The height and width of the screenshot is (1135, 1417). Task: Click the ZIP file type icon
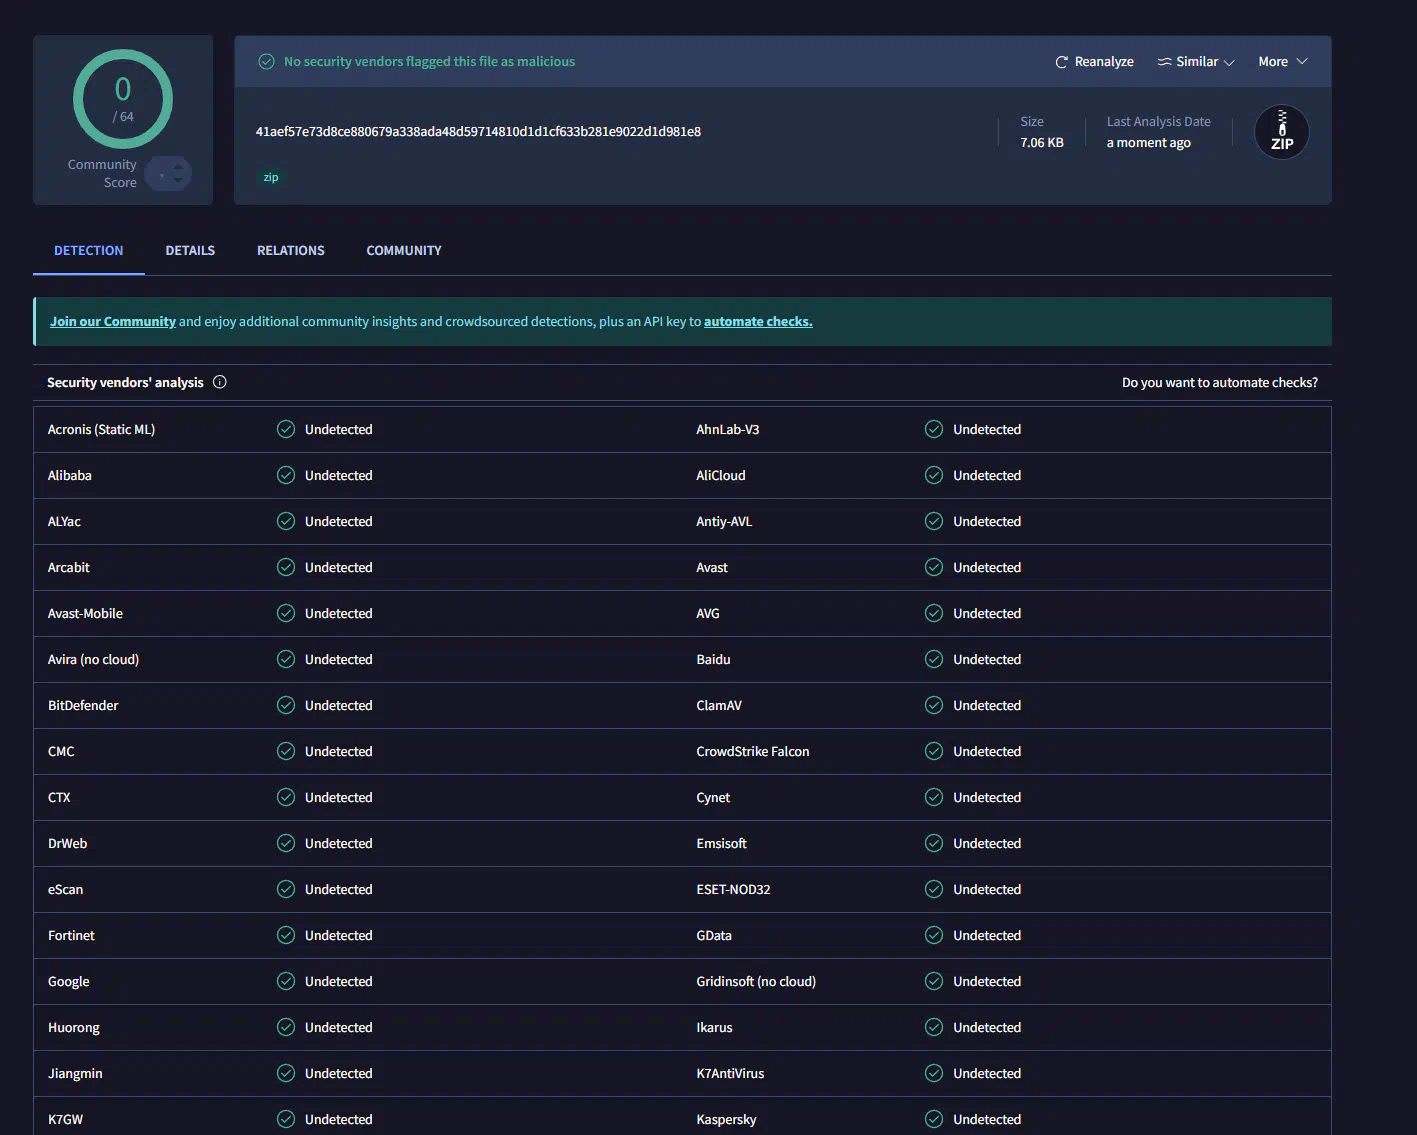(1281, 132)
